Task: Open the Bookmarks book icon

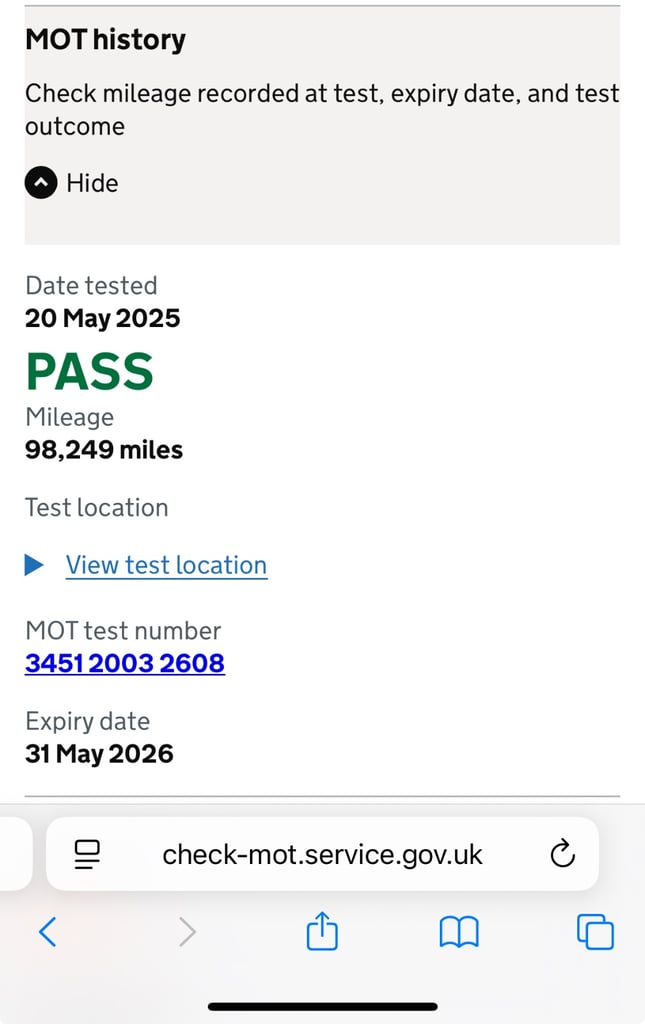Action: [x=459, y=932]
